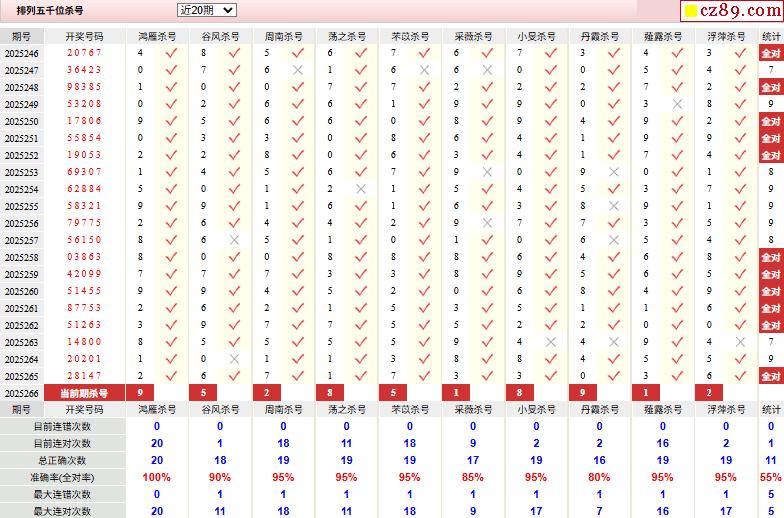Click the grey X for 荡之杀号 in row 2025254
784x518 pixels.
(361, 189)
